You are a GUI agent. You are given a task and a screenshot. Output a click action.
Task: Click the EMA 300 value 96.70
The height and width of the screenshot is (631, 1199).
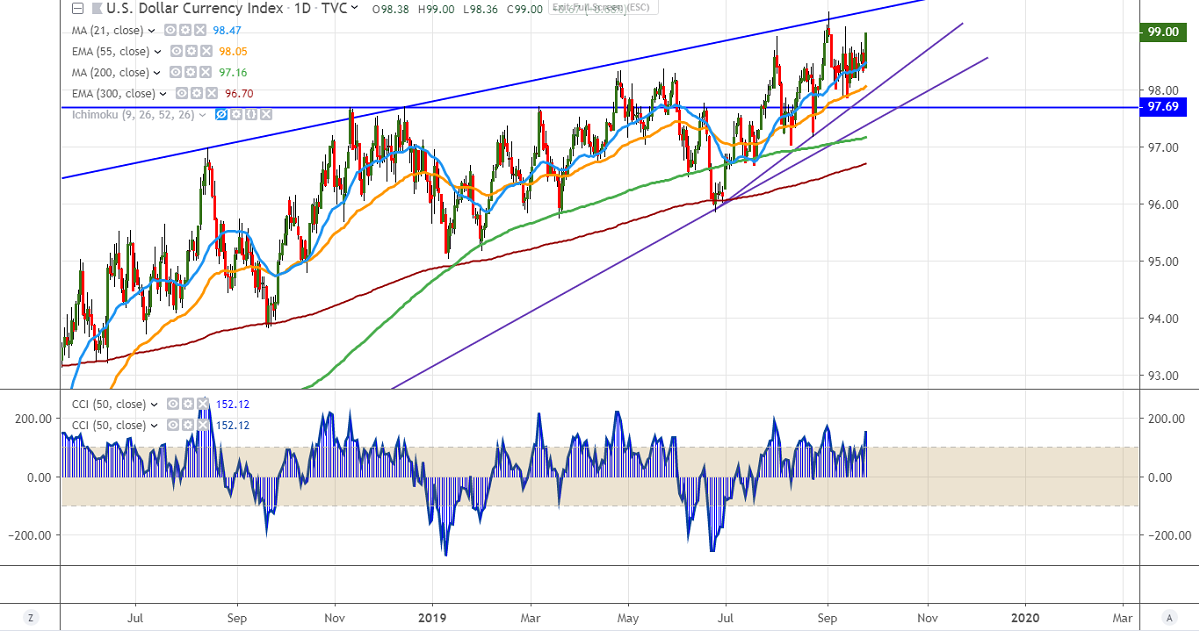(239, 93)
